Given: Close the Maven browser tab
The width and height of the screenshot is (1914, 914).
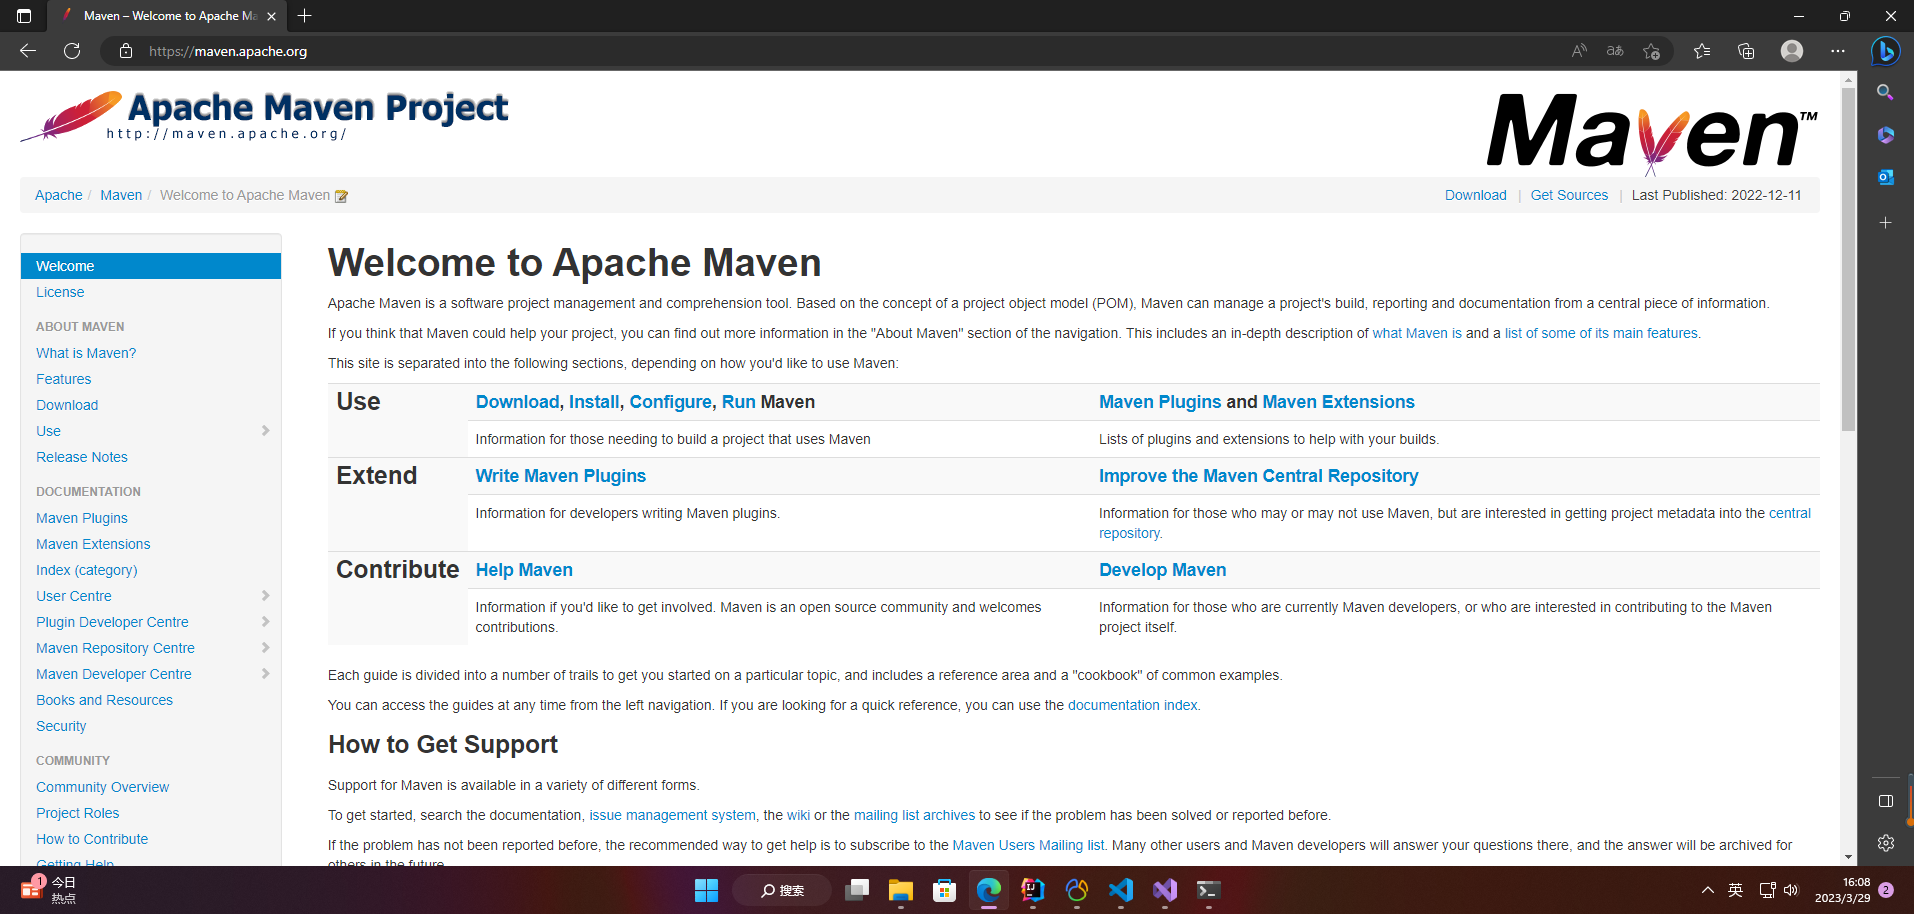Looking at the screenshot, I should pyautogui.click(x=271, y=16).
